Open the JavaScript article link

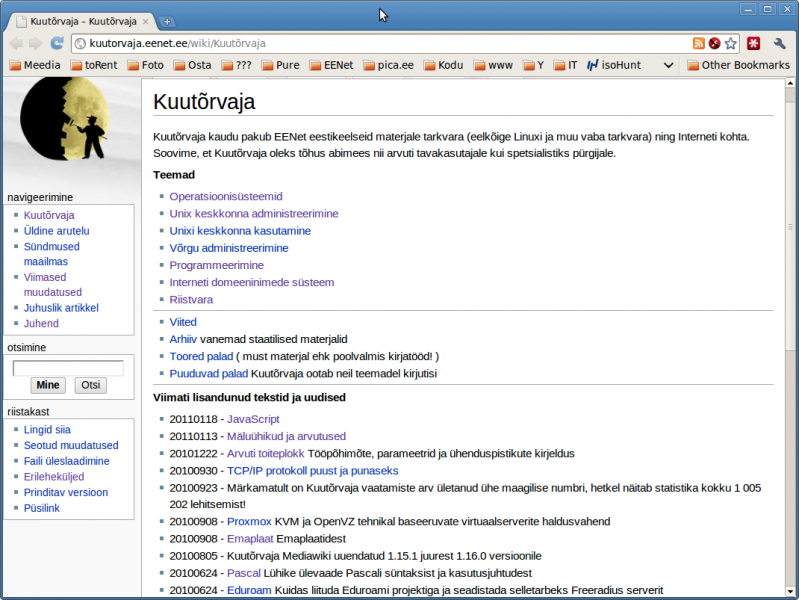253,419
